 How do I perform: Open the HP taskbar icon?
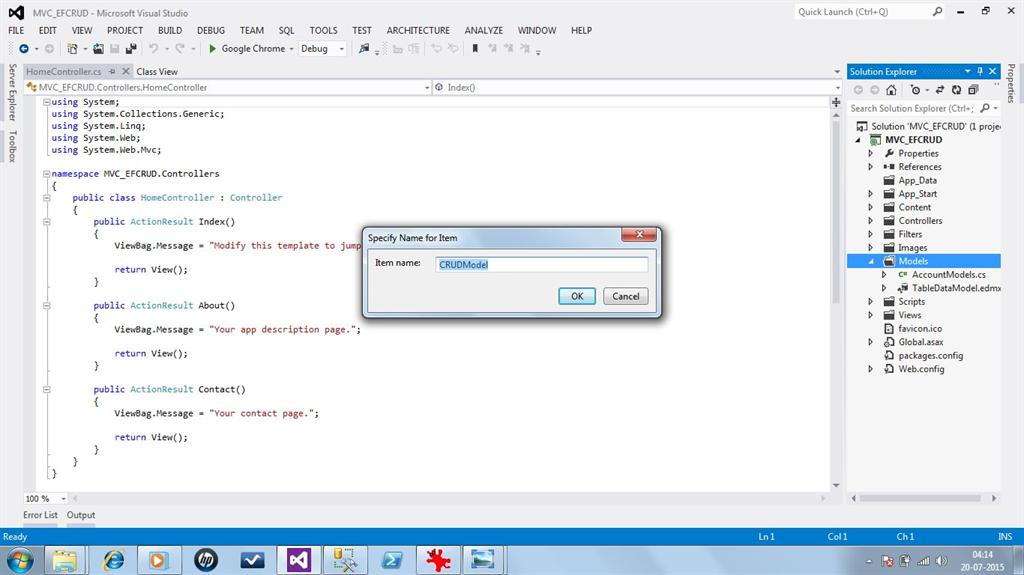tap(206, 560)
